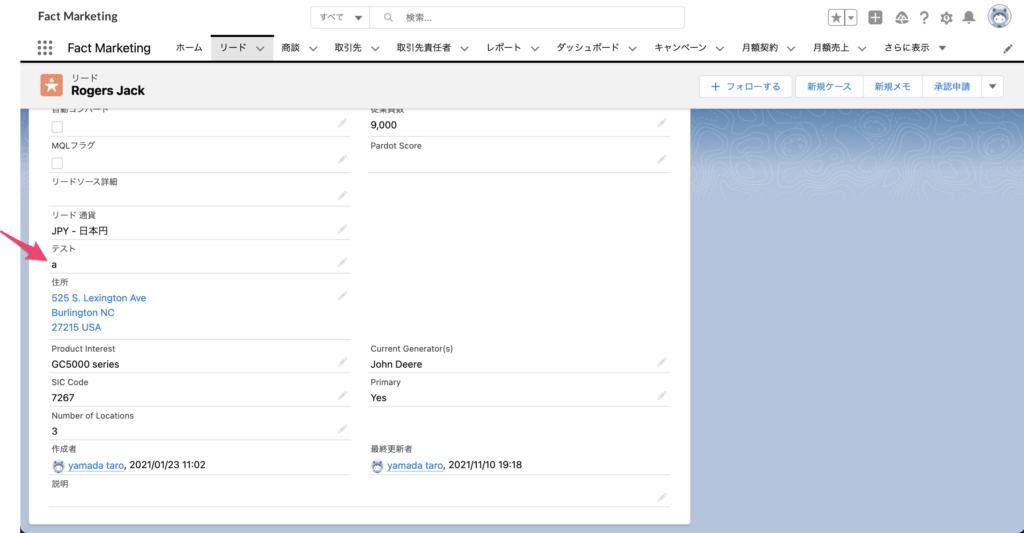1024x533 pixels.
Task: Edit the 説明 field pencil icon
Action: (x=662, y=498)
